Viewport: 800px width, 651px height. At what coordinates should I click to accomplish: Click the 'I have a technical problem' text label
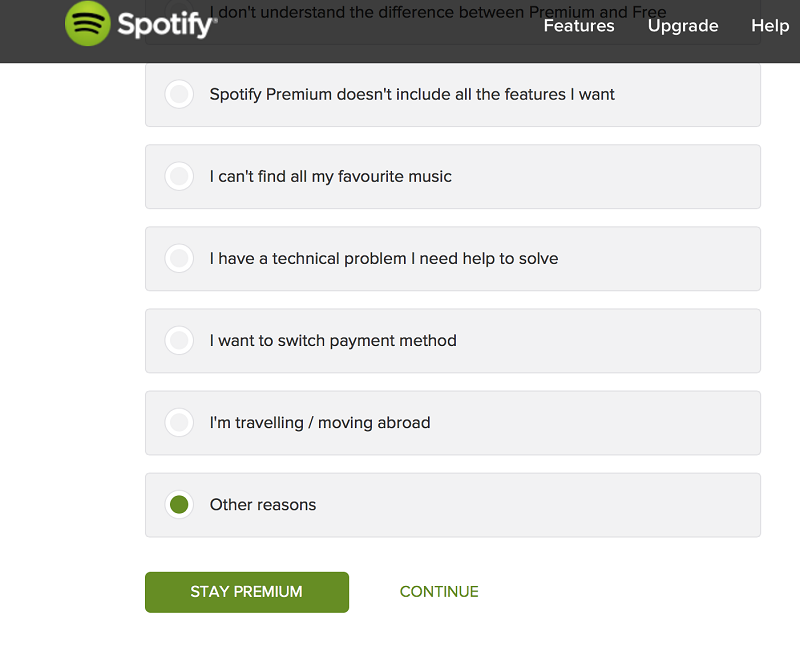[384, 259]
